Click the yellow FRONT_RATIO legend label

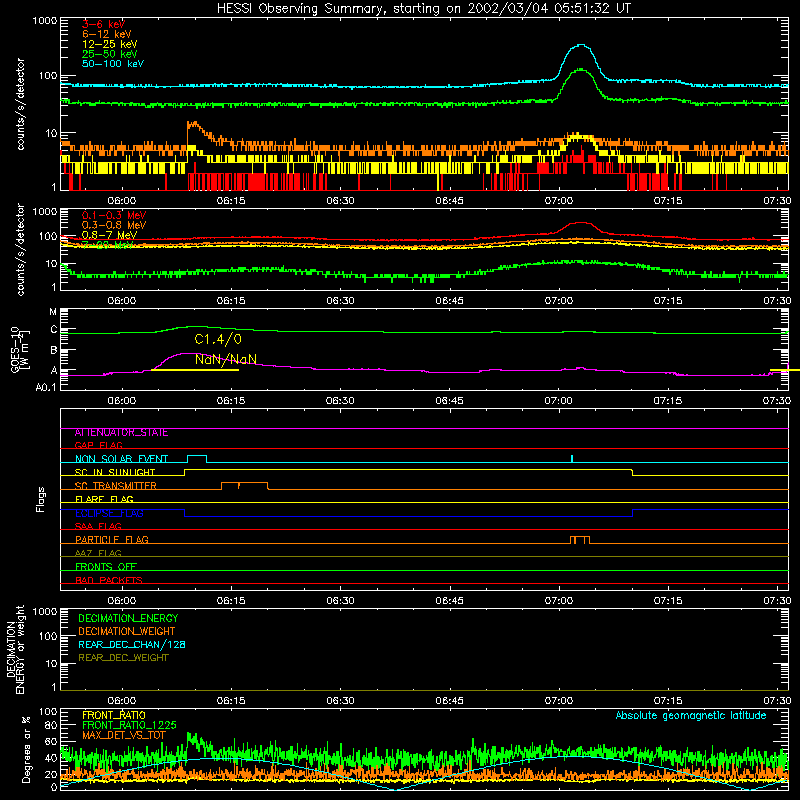pos(114,715)
